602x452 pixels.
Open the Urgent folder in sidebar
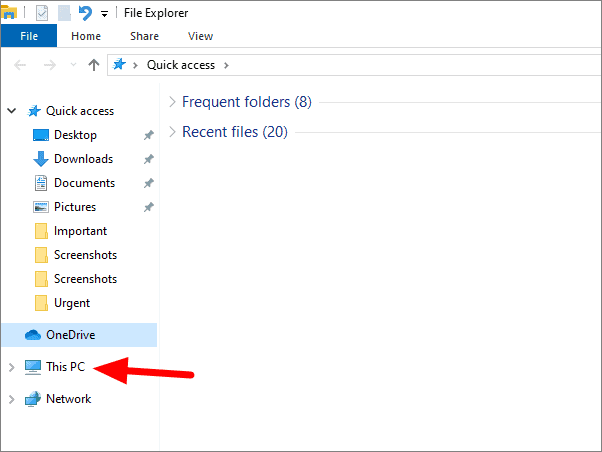tap(72, 303)
